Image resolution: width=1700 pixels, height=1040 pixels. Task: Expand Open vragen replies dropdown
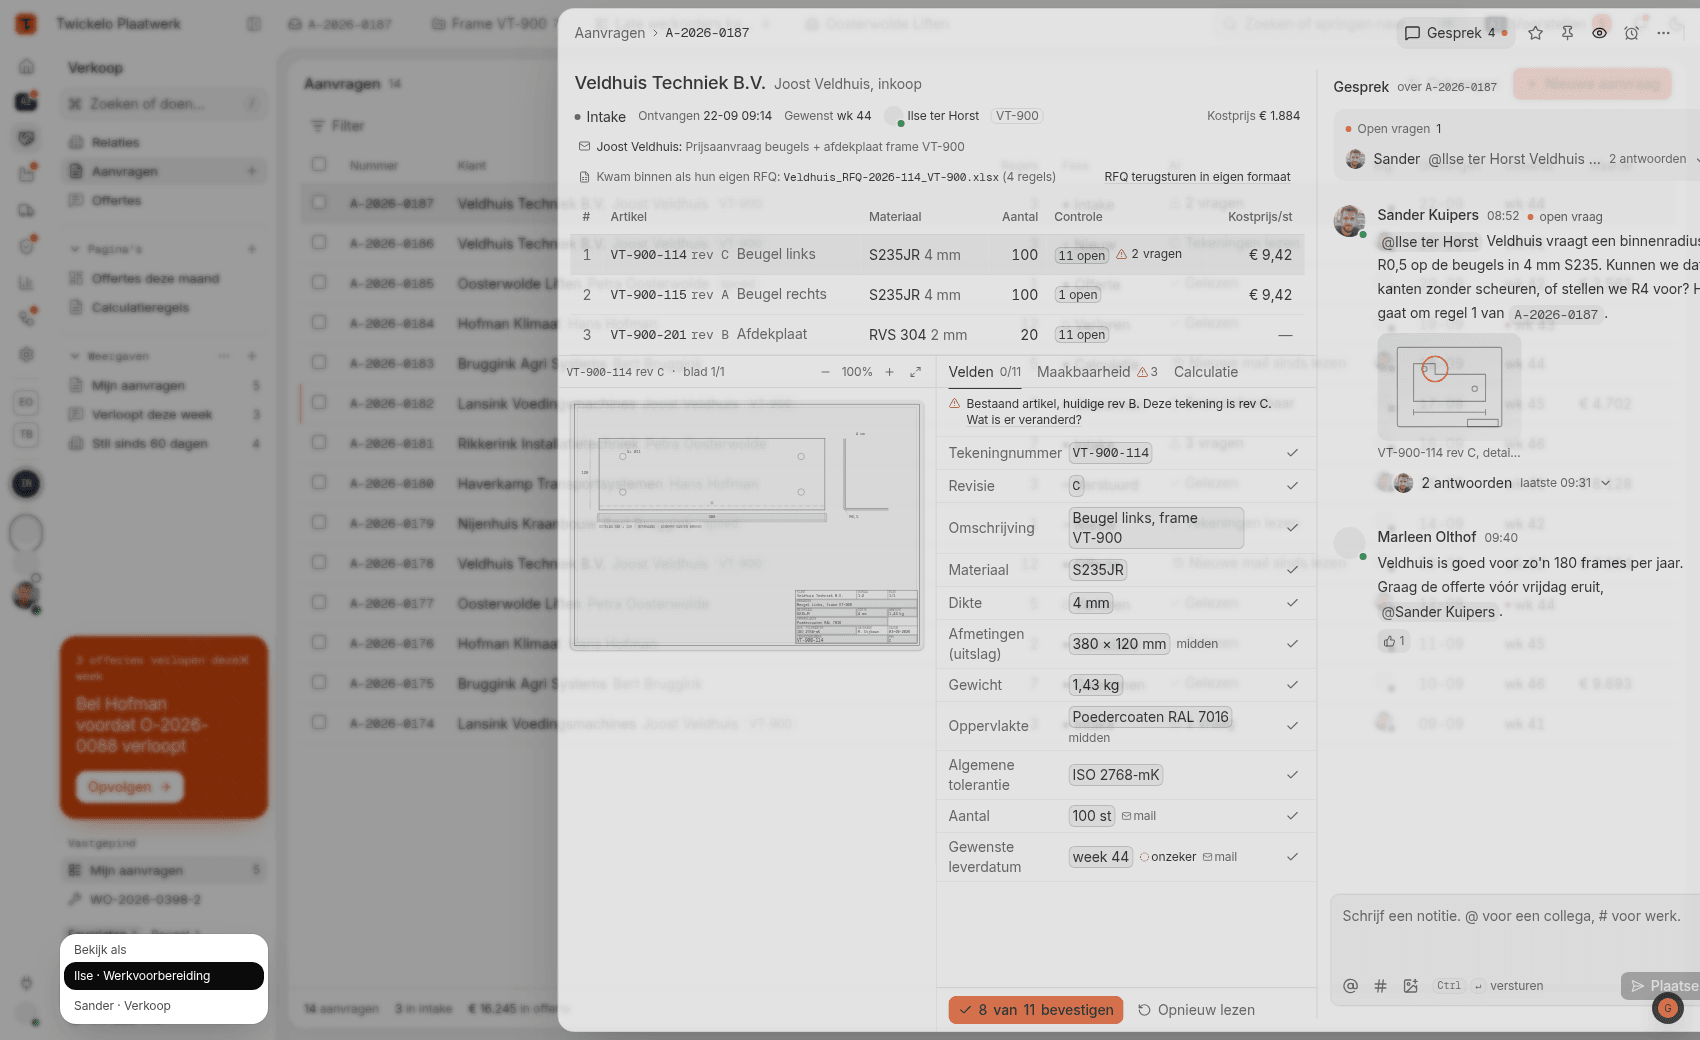pyautogui.click(x=1695, y=159)
